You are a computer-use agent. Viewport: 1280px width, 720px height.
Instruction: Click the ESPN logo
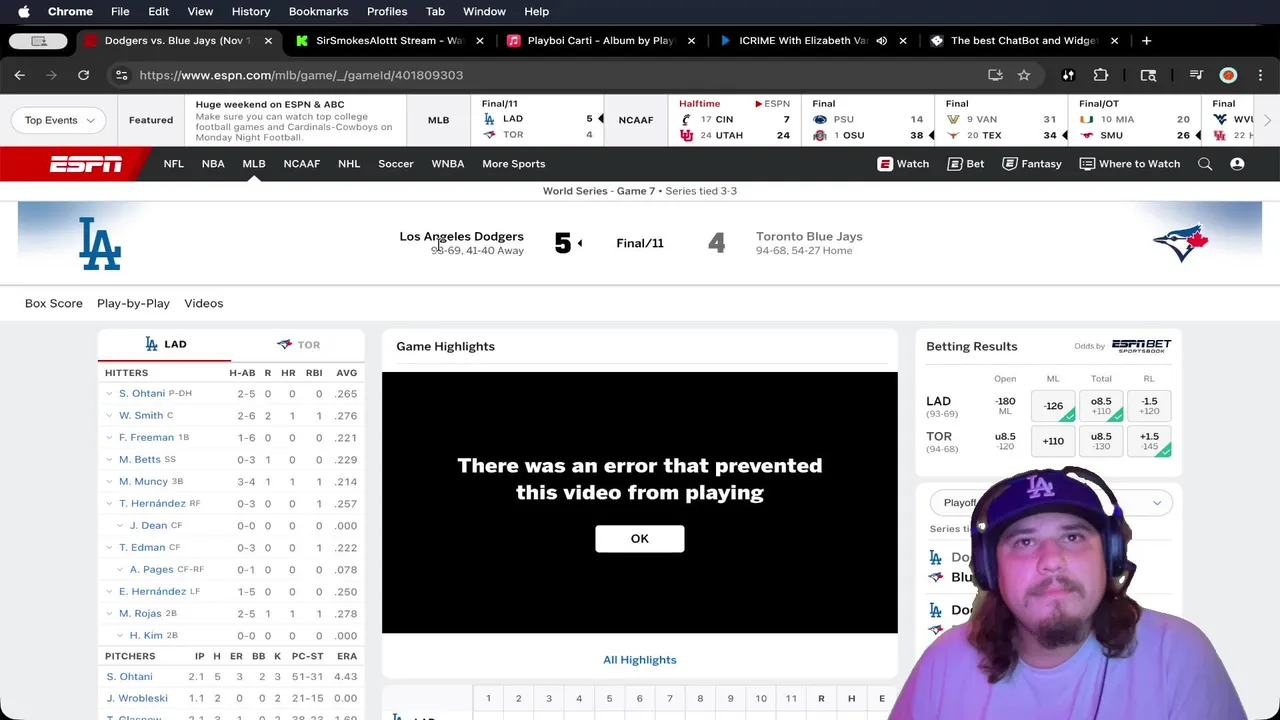click(86, 164)
